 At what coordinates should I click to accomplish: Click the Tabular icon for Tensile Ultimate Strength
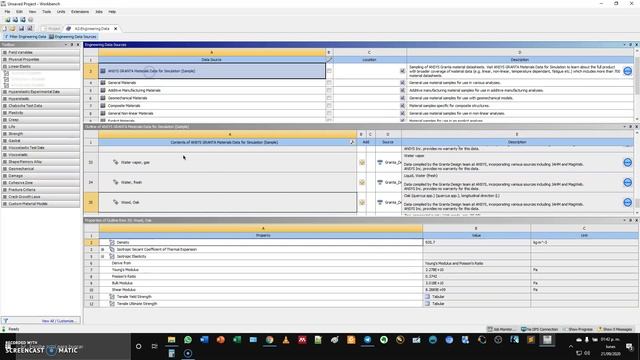coord(427,304)
